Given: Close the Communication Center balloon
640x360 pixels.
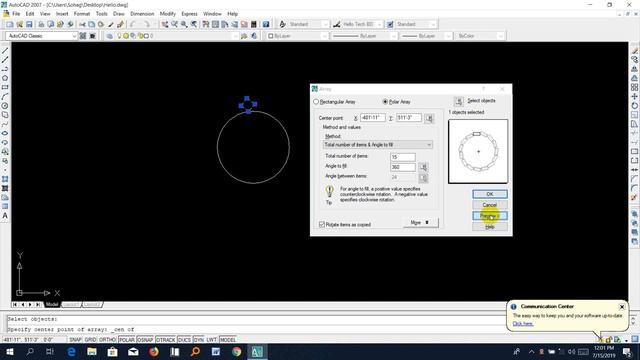Looking at the screenshot, I should tap(622, 307).
